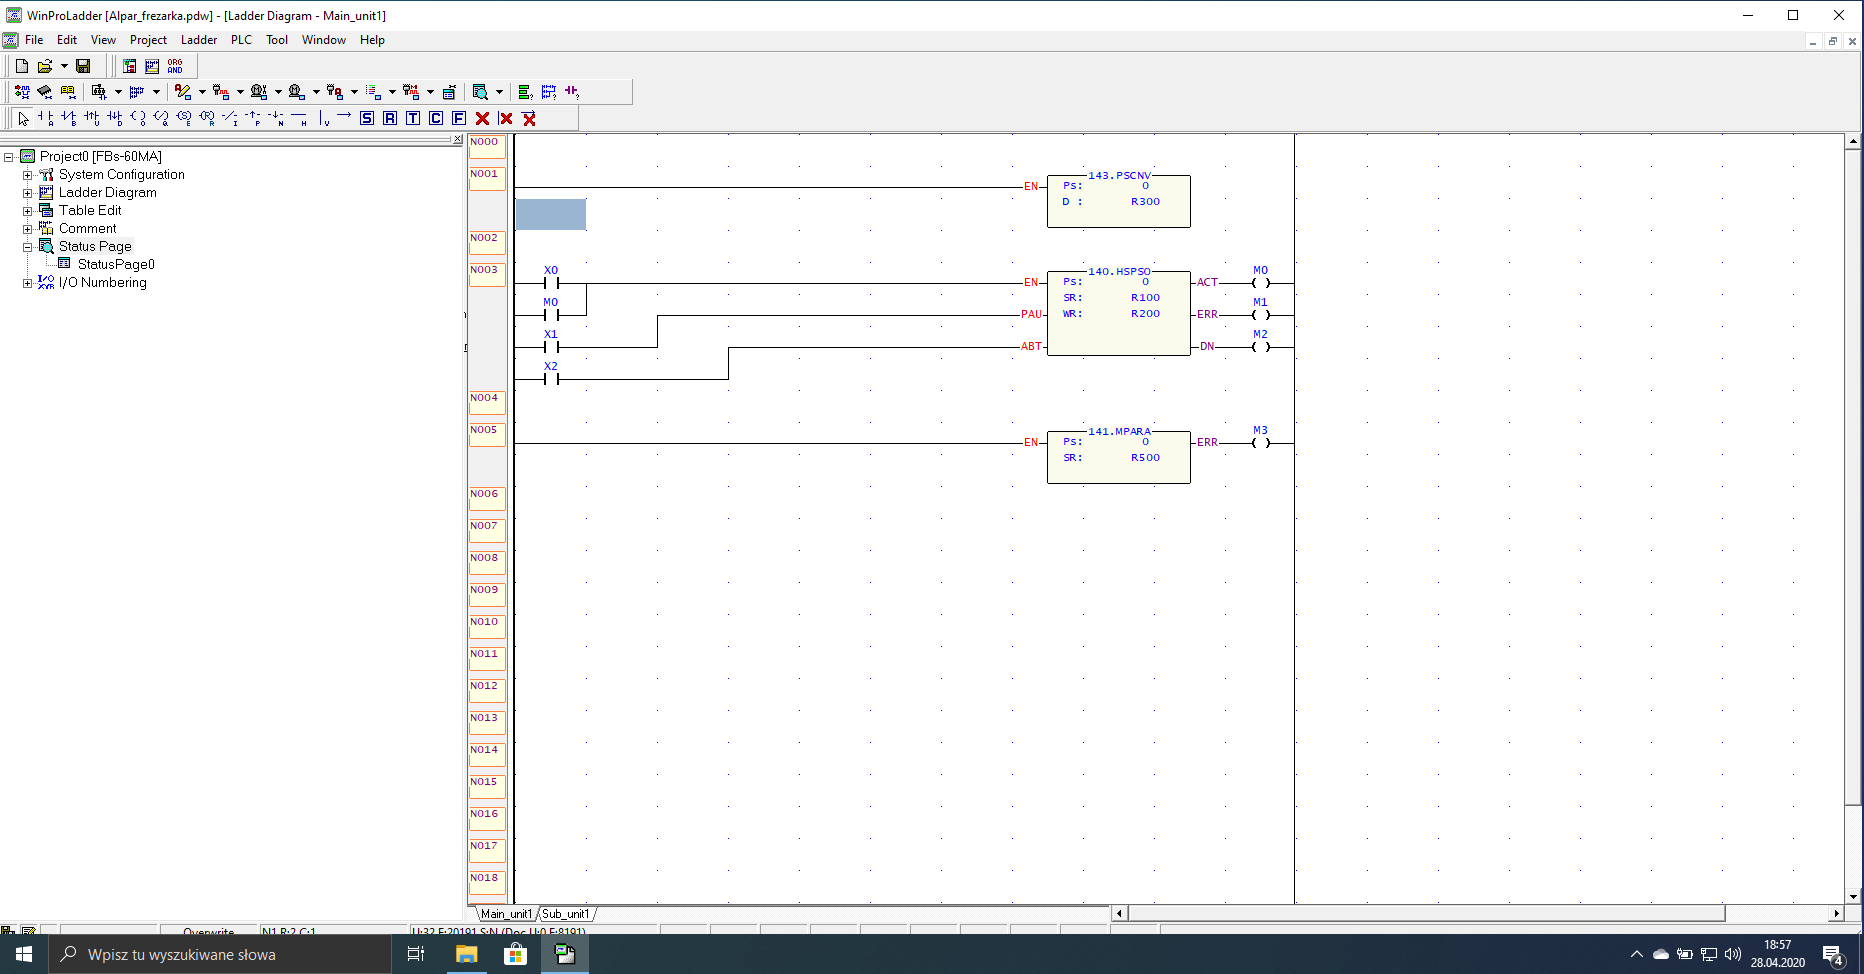
Task: Open the Project menu
Action: point(148,40)
